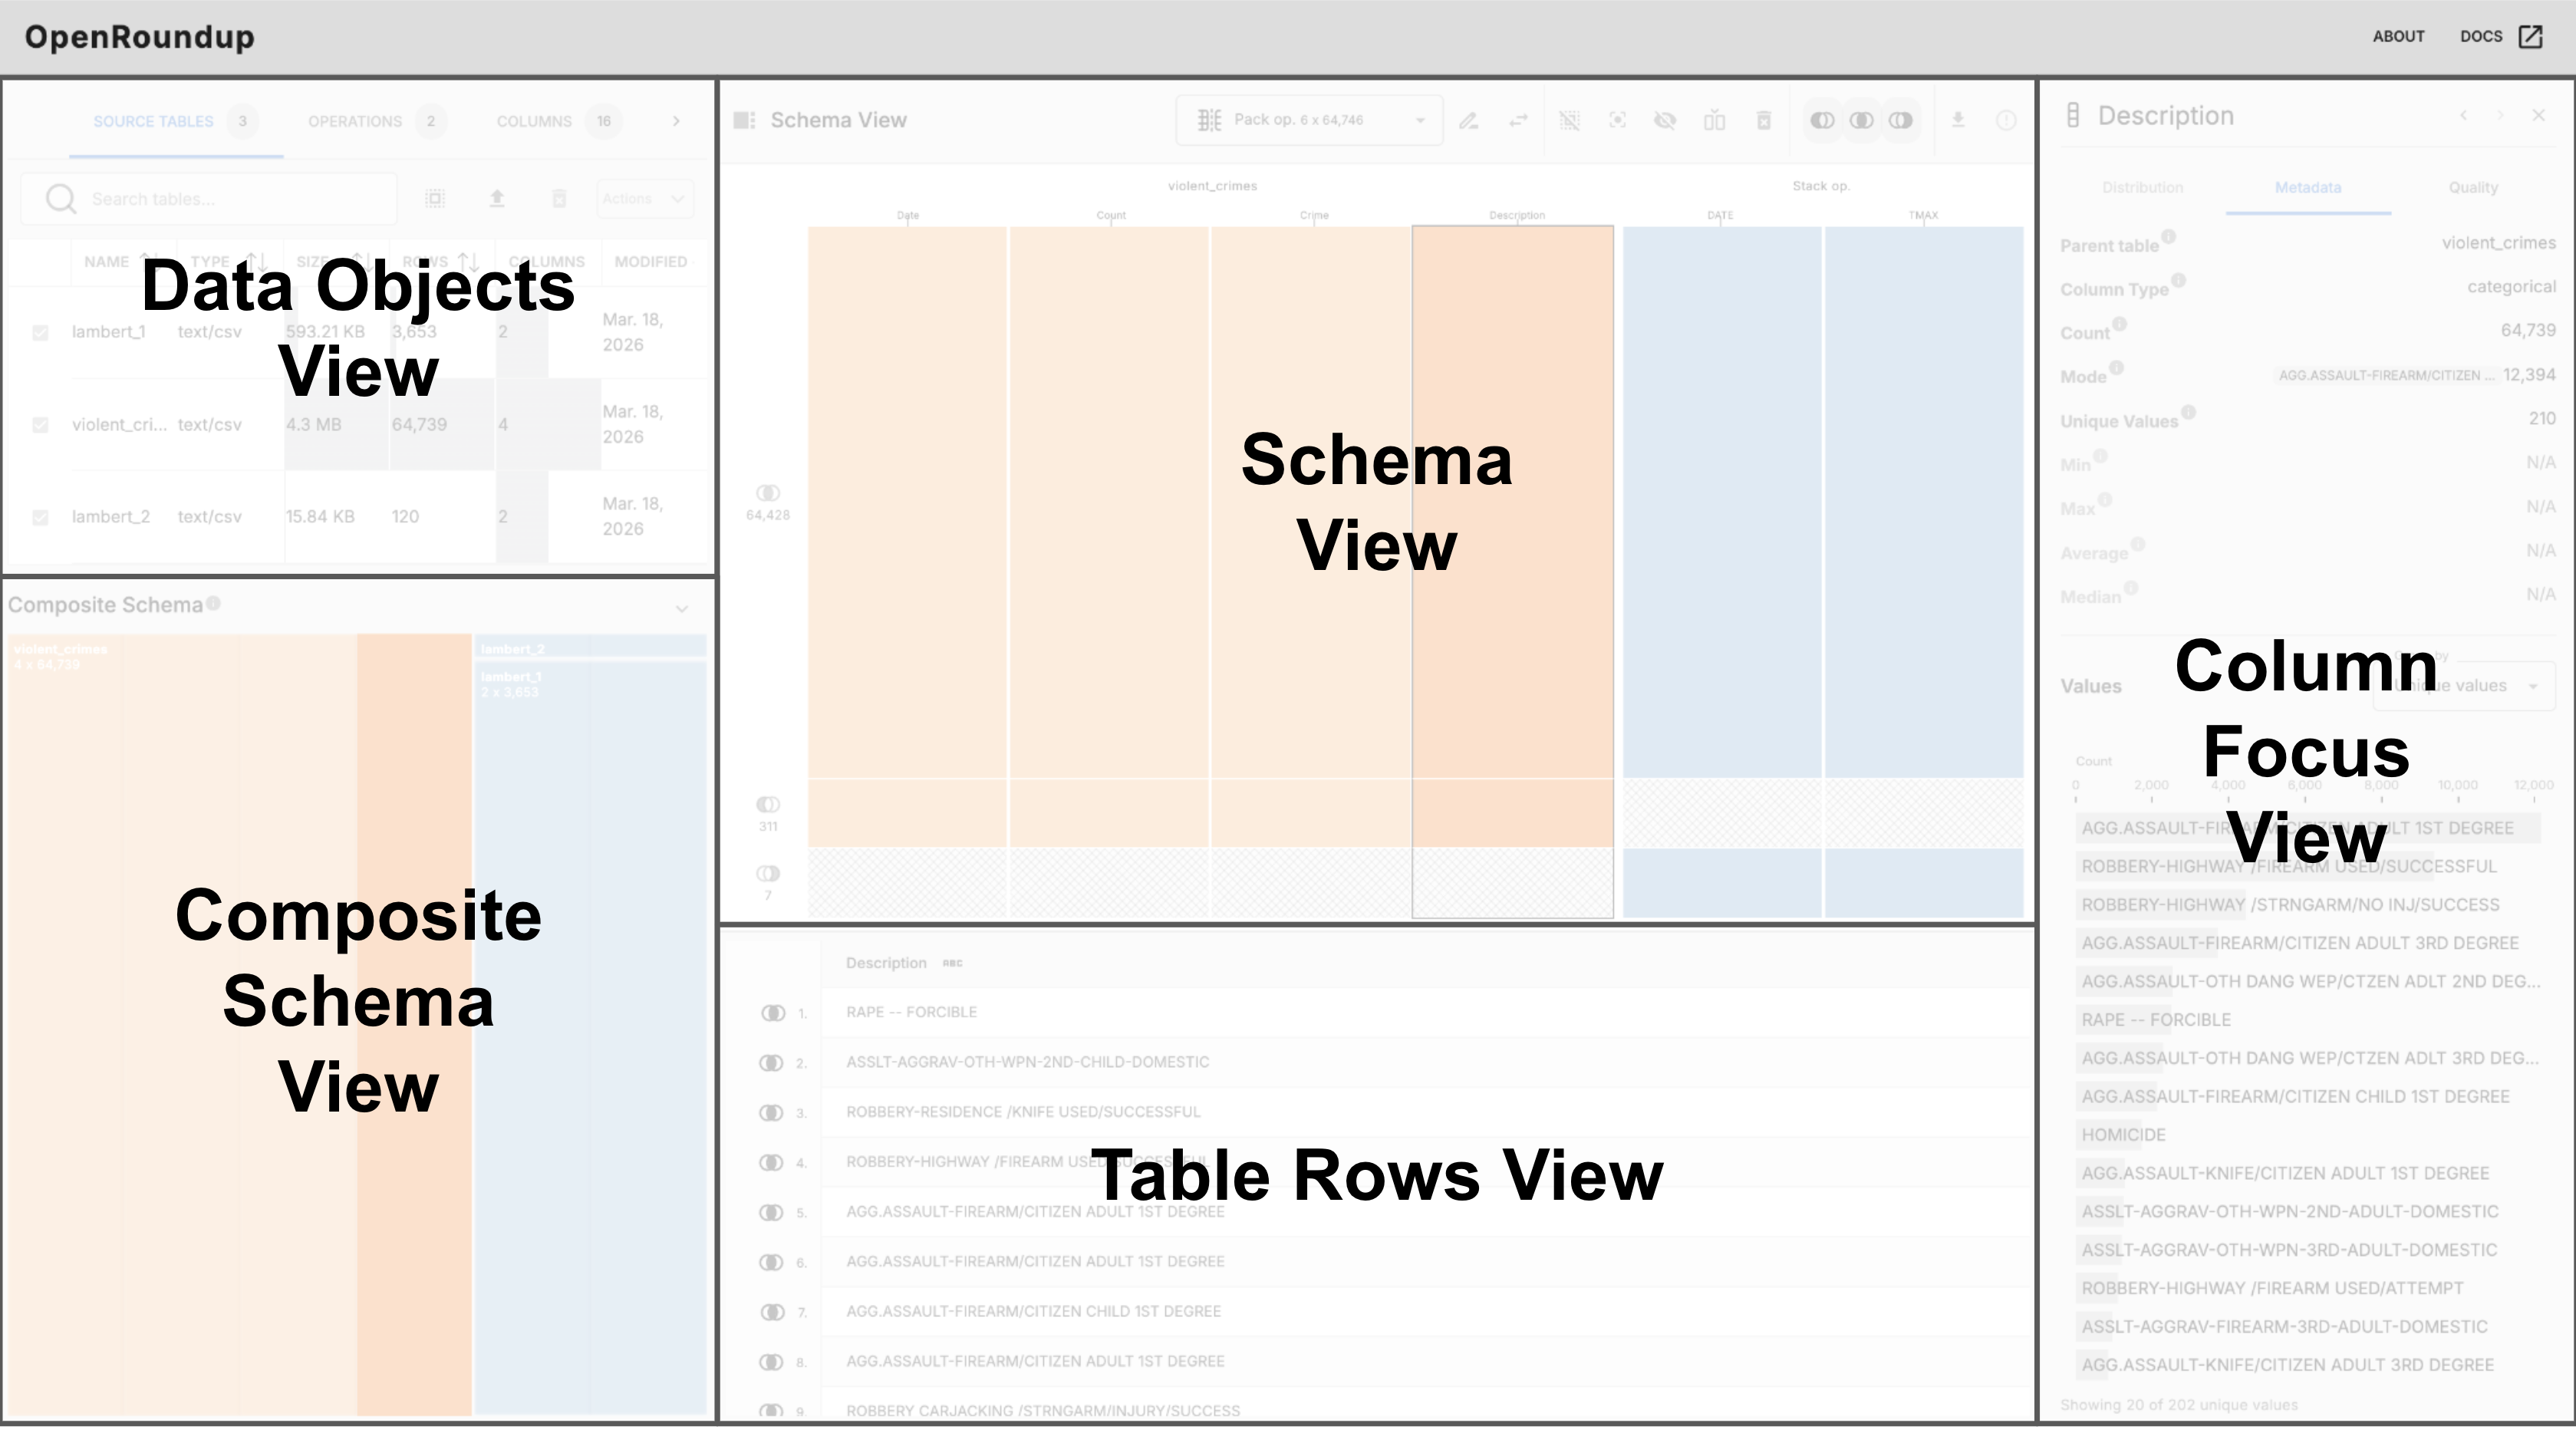Viewport: 2576px width, 1433px height.
Task: Click the Description header in table rows
Action: 886,963
